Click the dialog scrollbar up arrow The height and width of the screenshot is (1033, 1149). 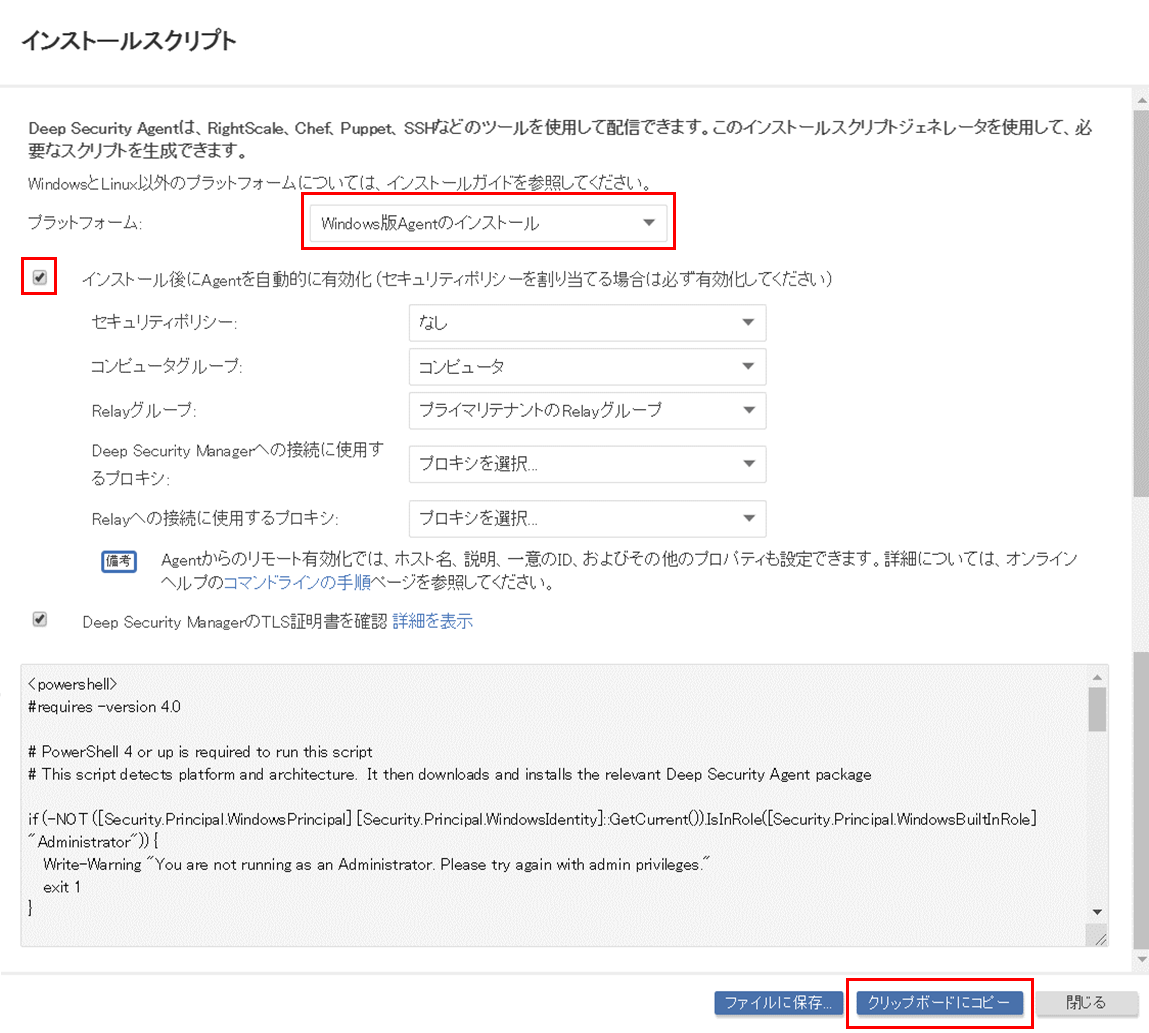1140,99
